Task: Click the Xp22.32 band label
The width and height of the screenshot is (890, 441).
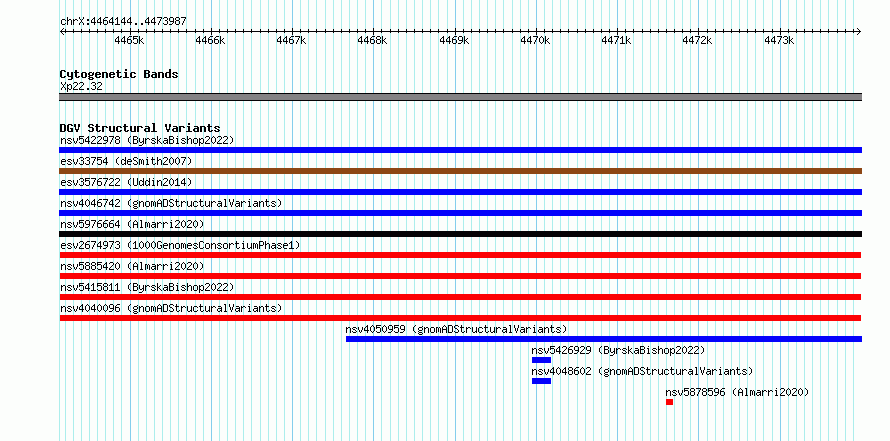Action: (x=81, y=87)
